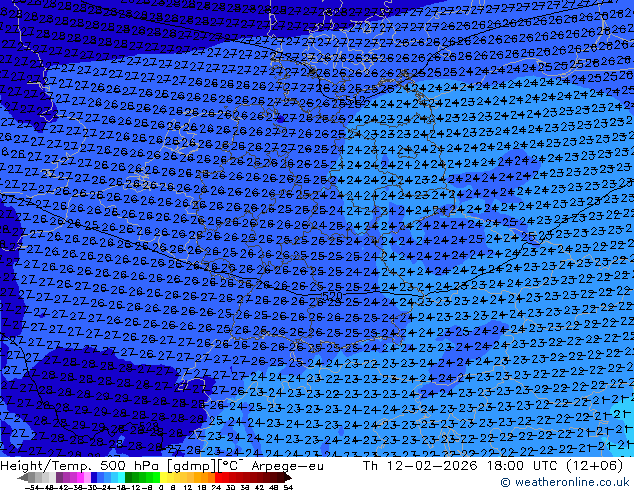The image size is (634, 490).
Task: Open the weatheronline.co.uk copyright link
Action: [564, 482]
